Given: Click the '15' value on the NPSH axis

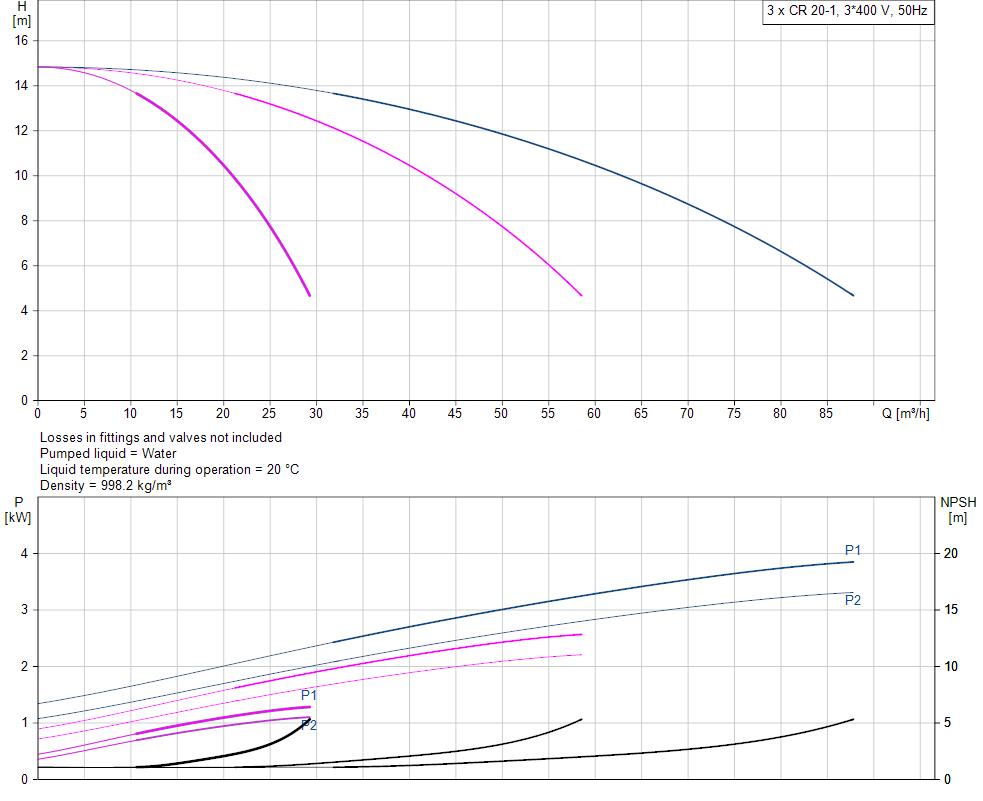Looking at the screenshot, I should [x=950, y=610].
